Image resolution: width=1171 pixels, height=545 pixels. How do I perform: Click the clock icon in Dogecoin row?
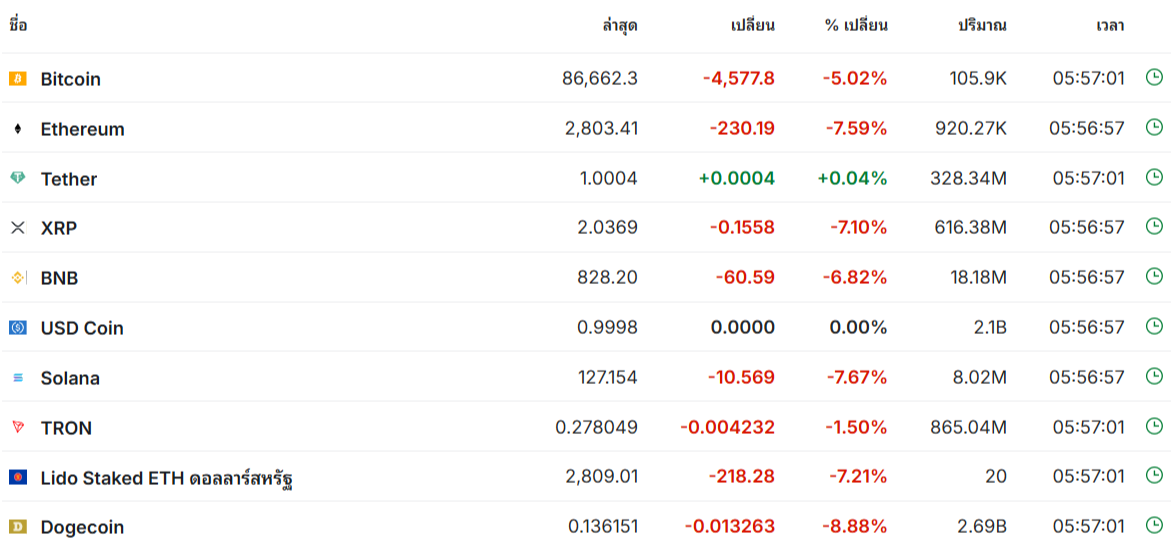click(x=1153, y=525)
